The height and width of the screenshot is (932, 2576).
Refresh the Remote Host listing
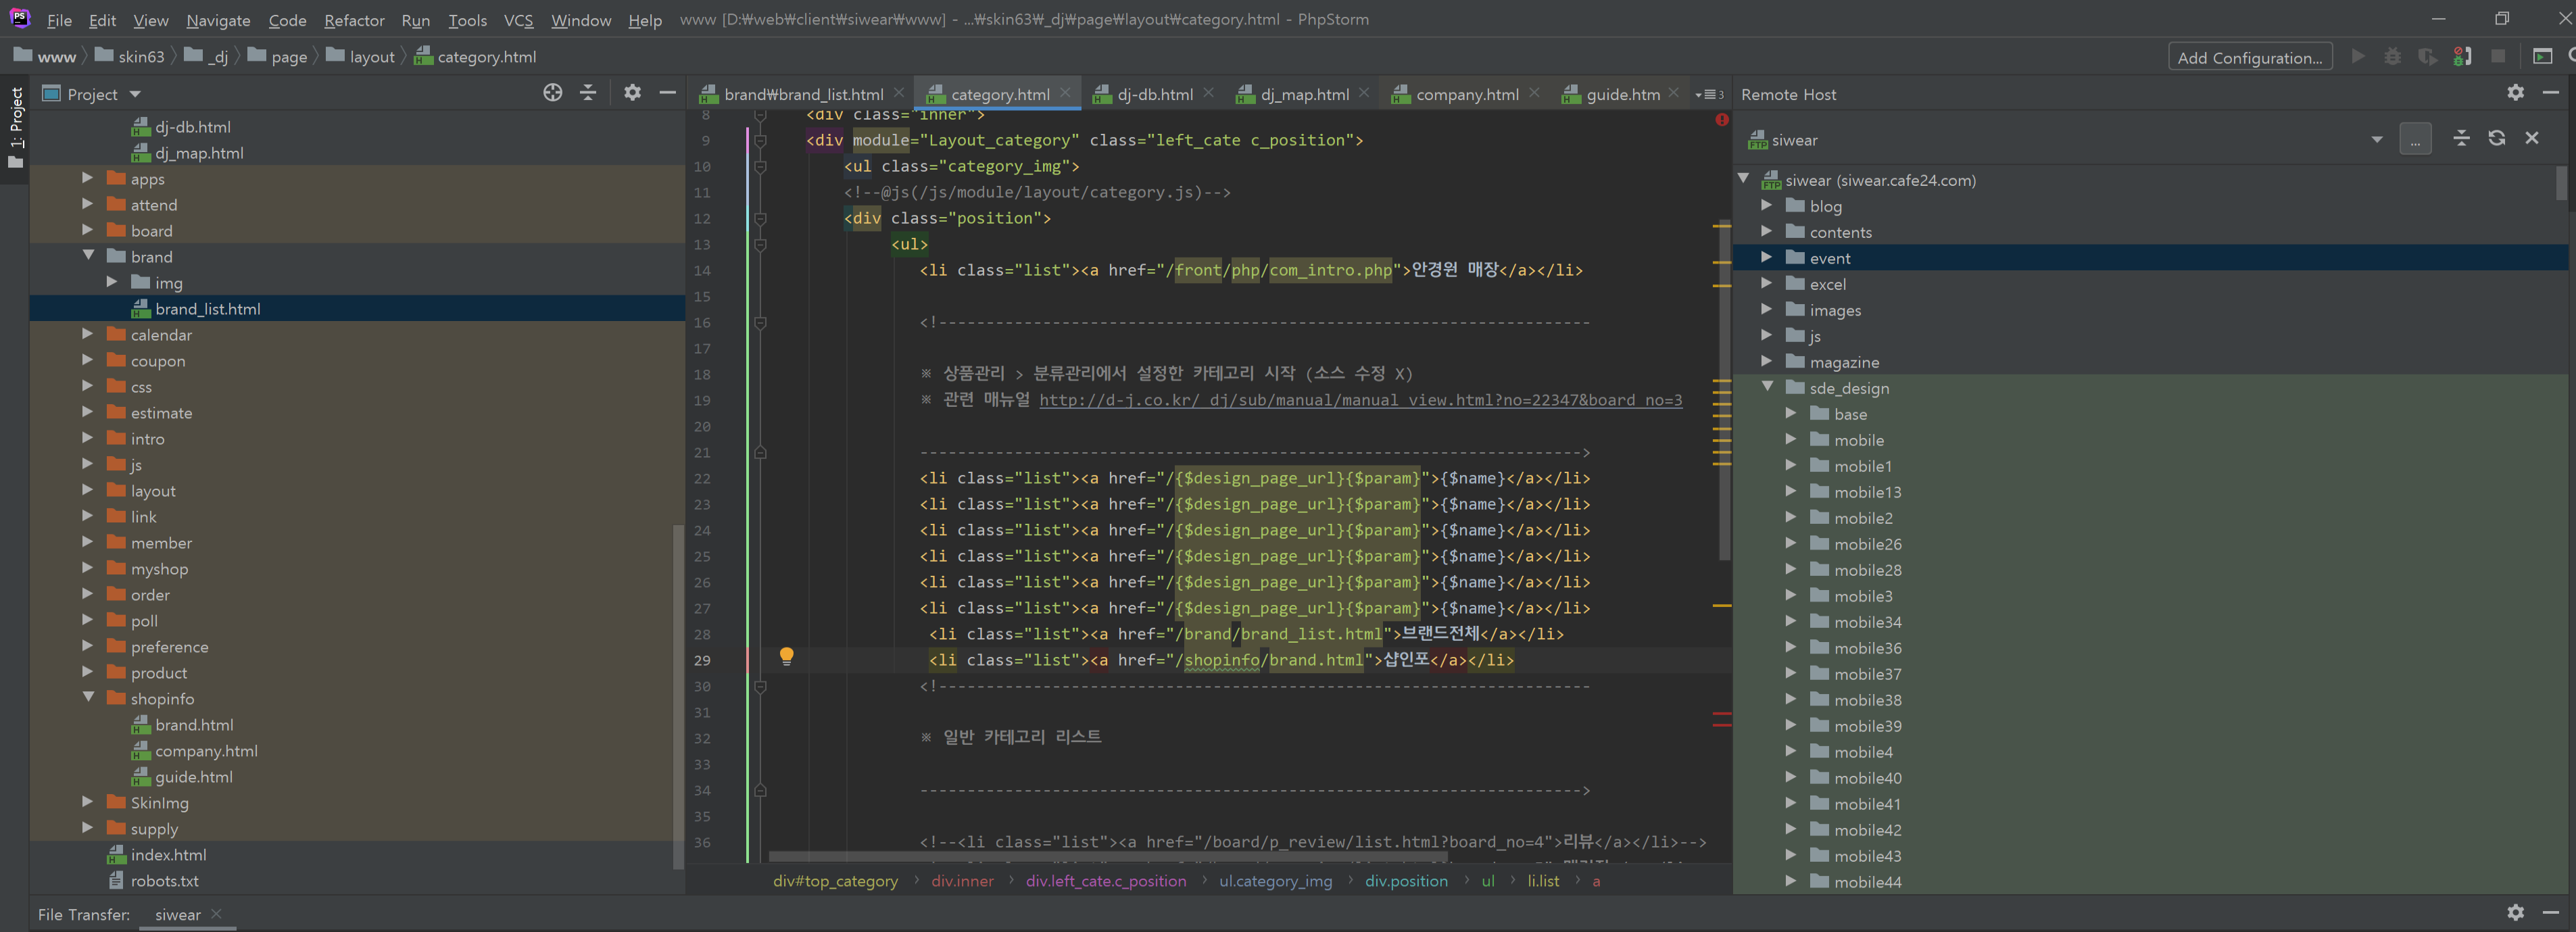pos(2496,139)
